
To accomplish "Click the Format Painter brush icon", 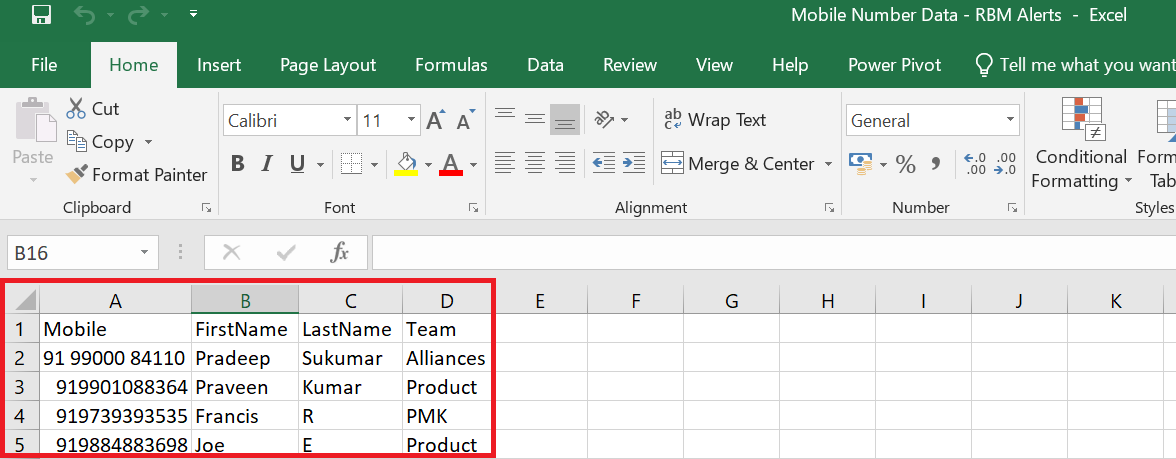I will (x=76, y=175).
